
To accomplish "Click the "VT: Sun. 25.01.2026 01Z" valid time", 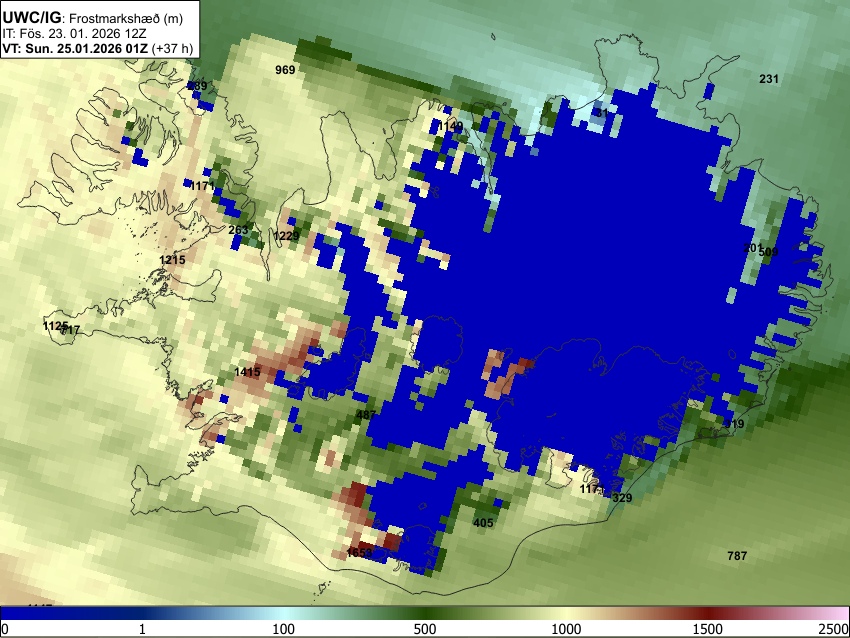I will click(75, 48).
